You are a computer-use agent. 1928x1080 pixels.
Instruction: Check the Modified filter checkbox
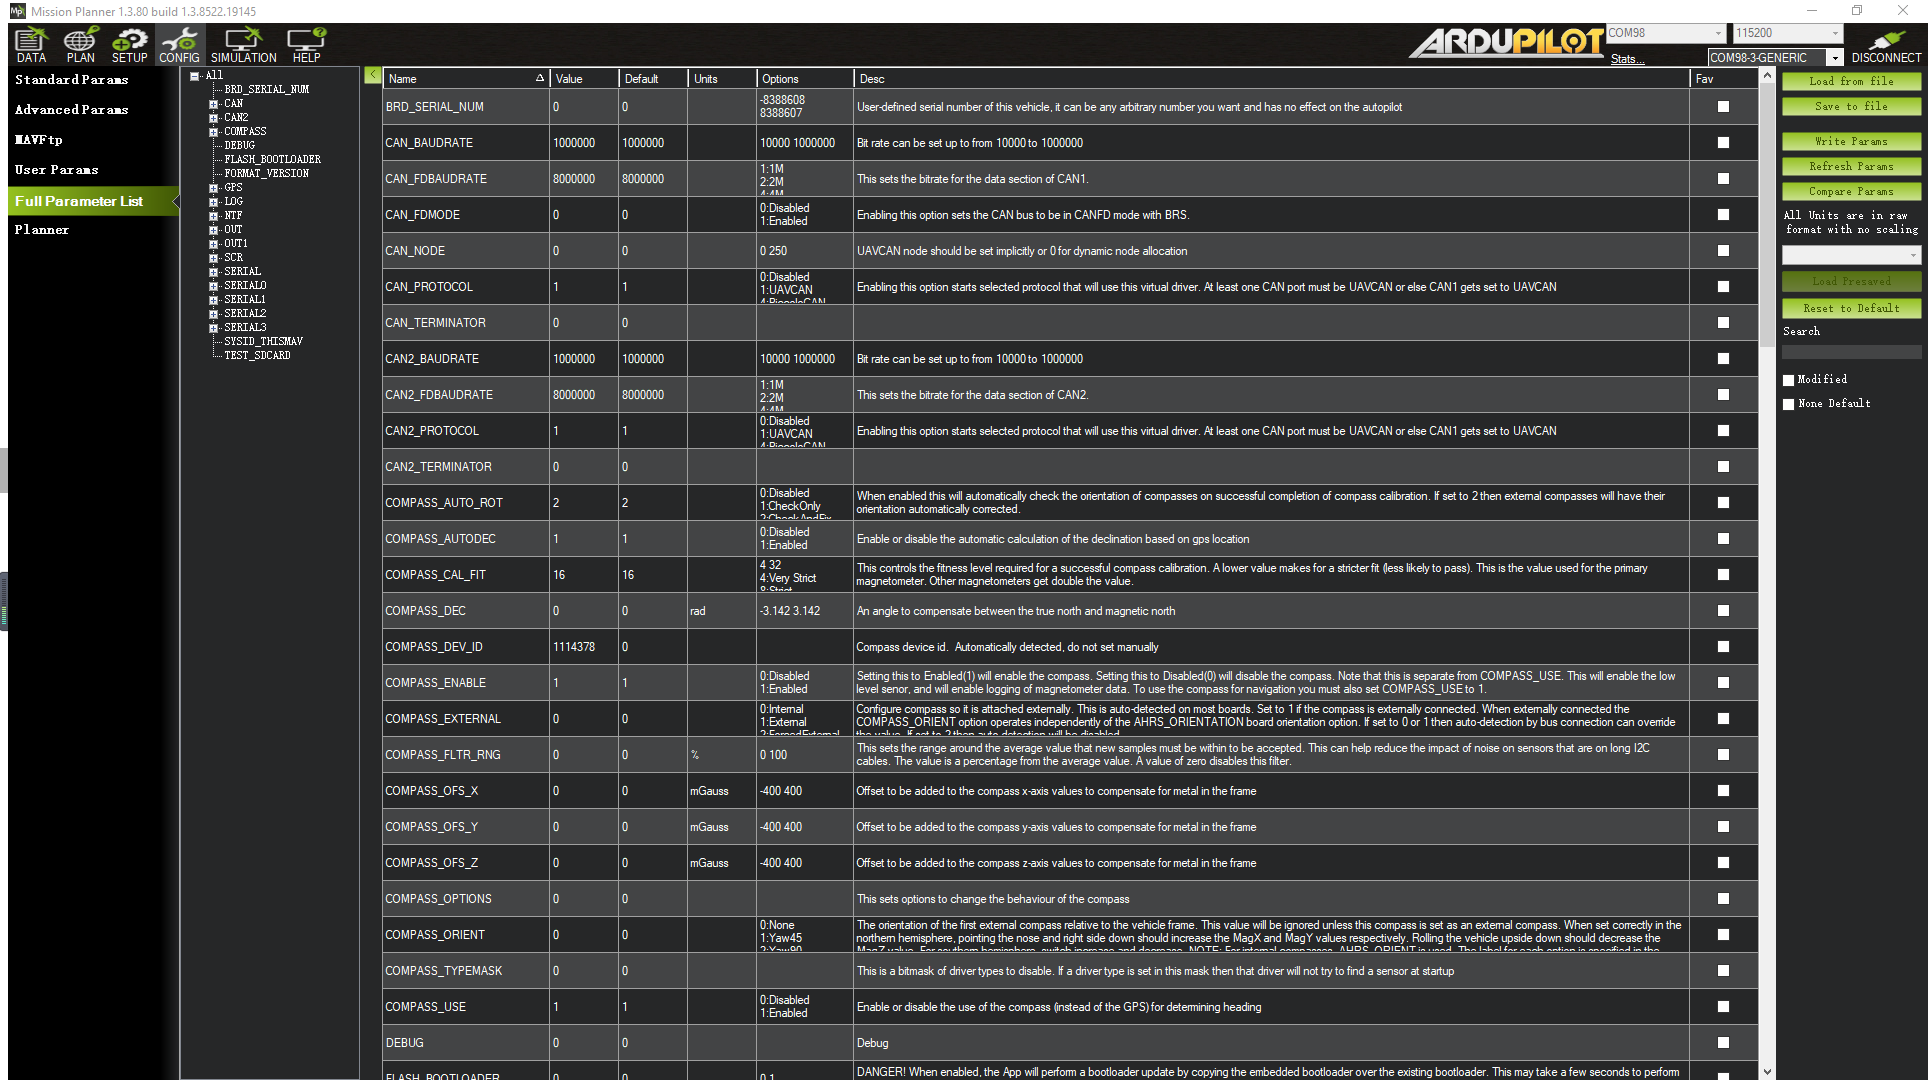(x=1789, y=380)
